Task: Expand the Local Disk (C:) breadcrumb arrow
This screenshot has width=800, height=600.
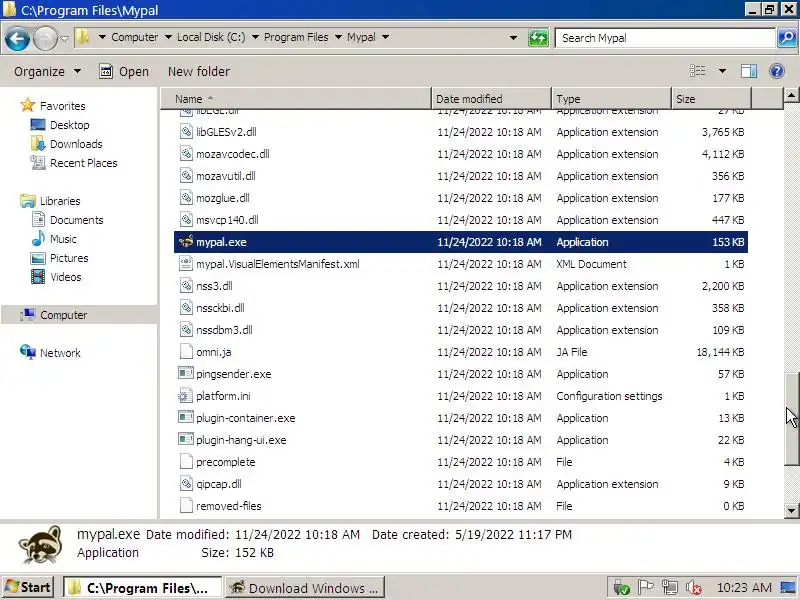Action: [255, 37]
